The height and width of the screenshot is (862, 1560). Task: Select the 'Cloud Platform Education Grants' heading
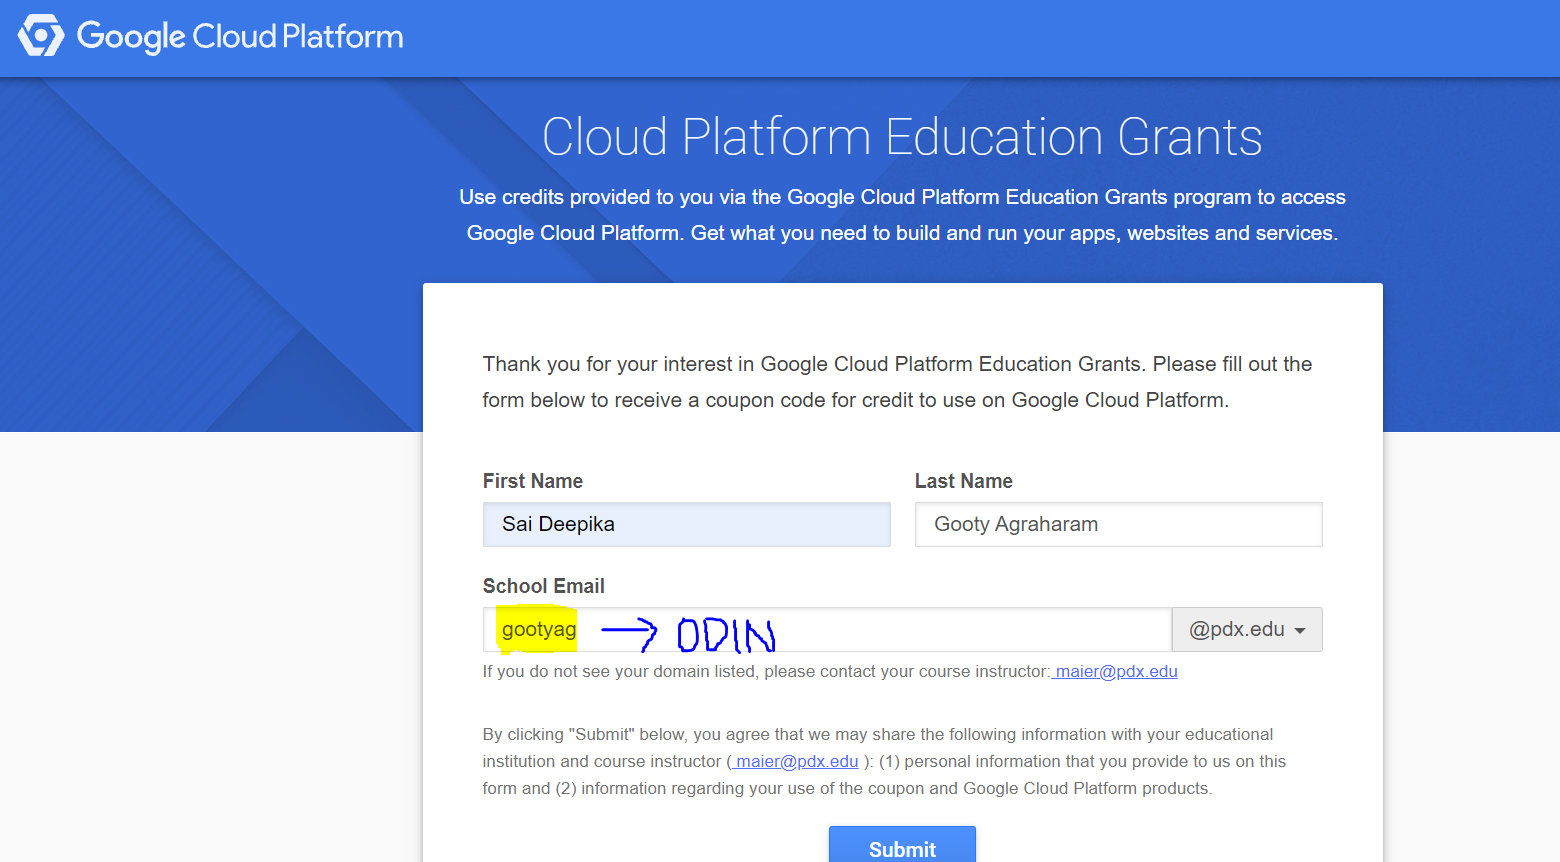pyautogui.click(x=902, y=137)
